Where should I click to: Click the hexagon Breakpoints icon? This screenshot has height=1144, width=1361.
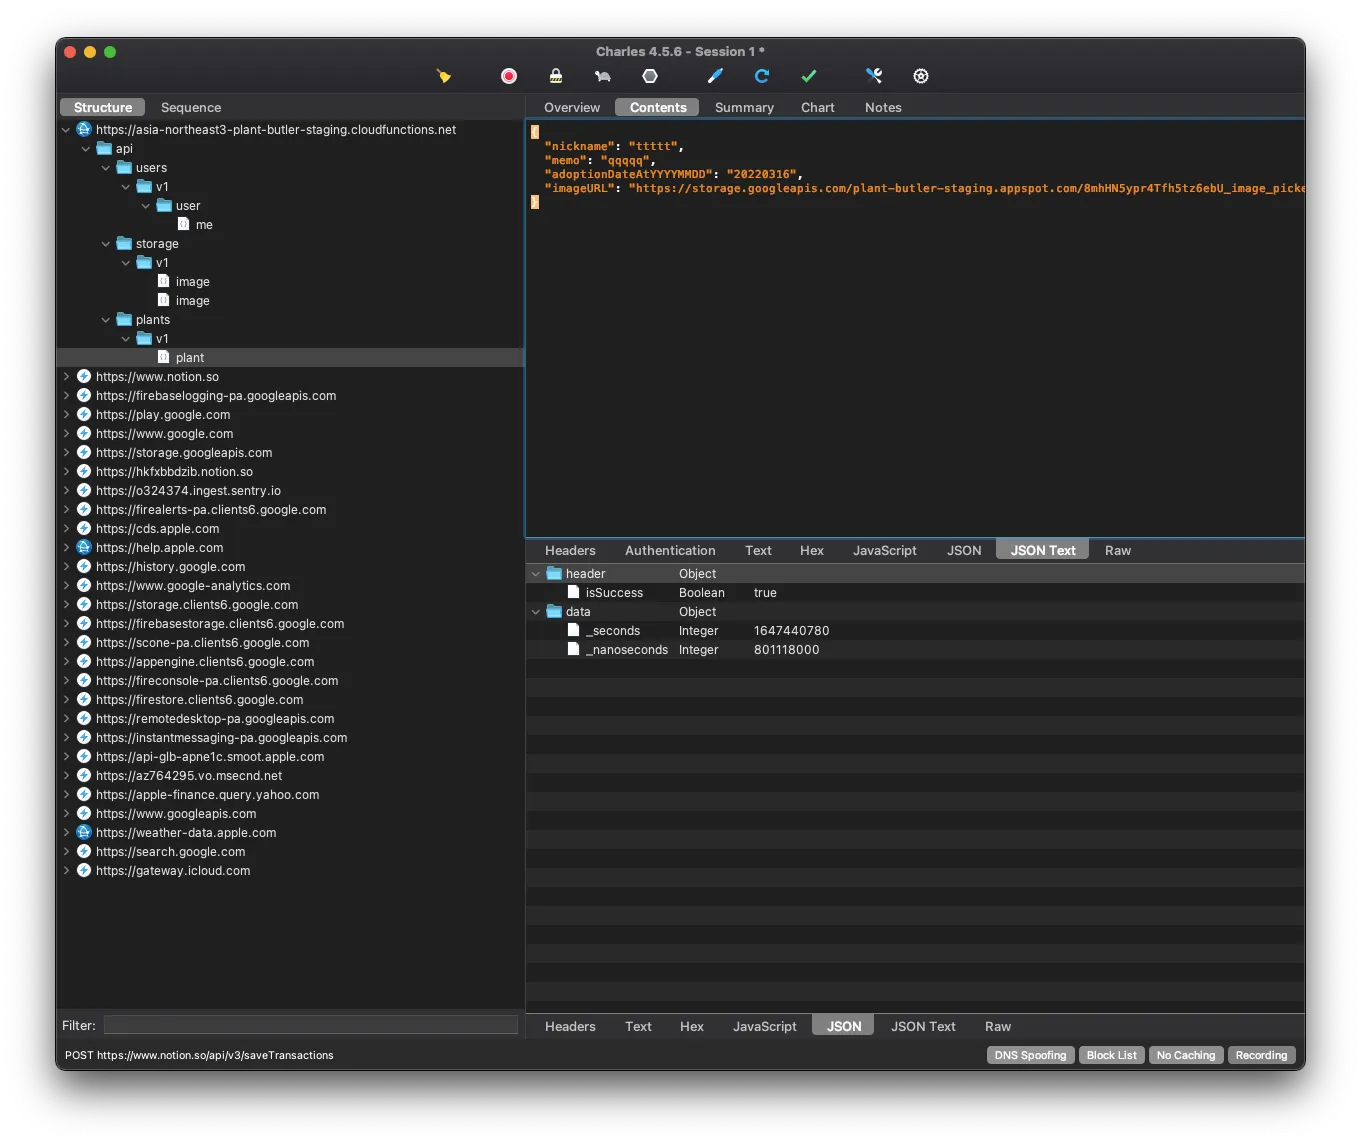point(650,76)
